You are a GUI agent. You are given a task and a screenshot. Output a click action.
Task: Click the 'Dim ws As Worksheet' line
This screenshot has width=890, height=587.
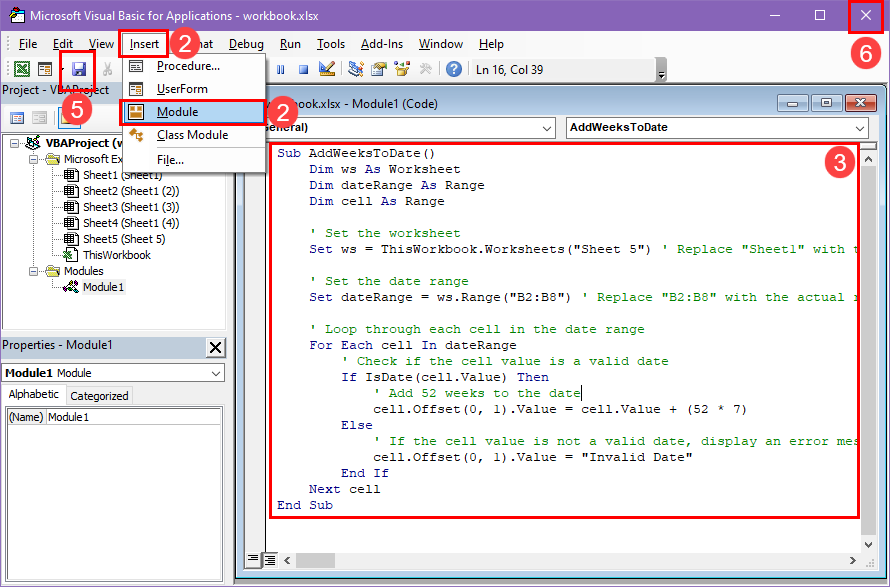384,169
